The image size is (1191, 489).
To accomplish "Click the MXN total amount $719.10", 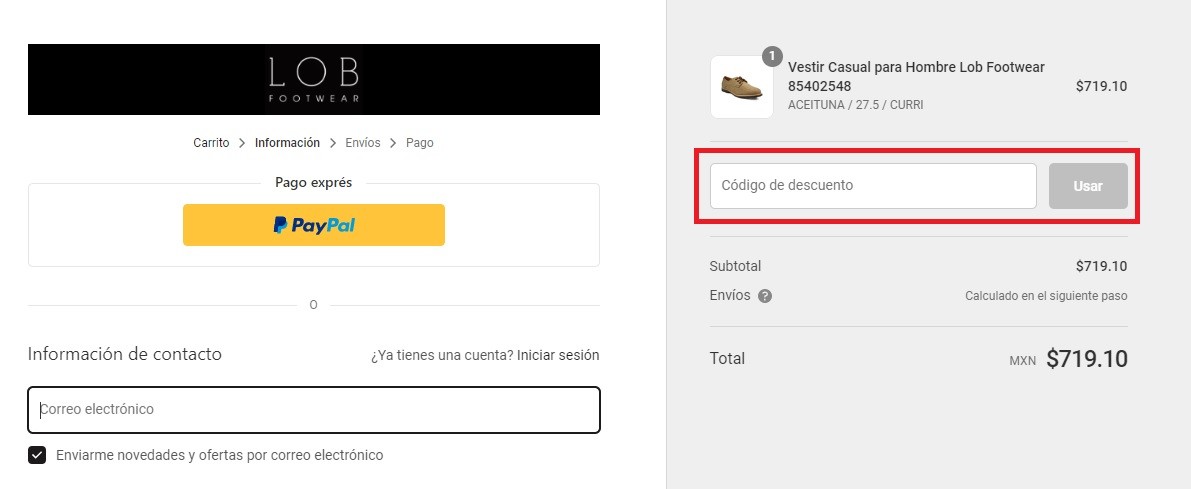I will (1087, 359).
